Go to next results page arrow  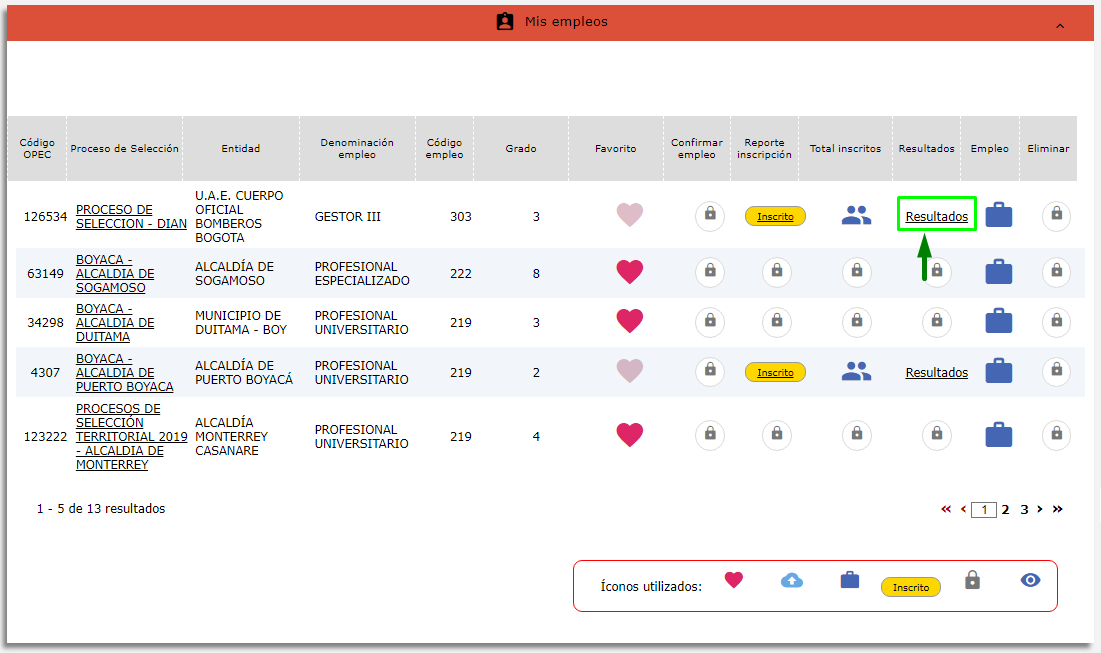pos(1040,509)
